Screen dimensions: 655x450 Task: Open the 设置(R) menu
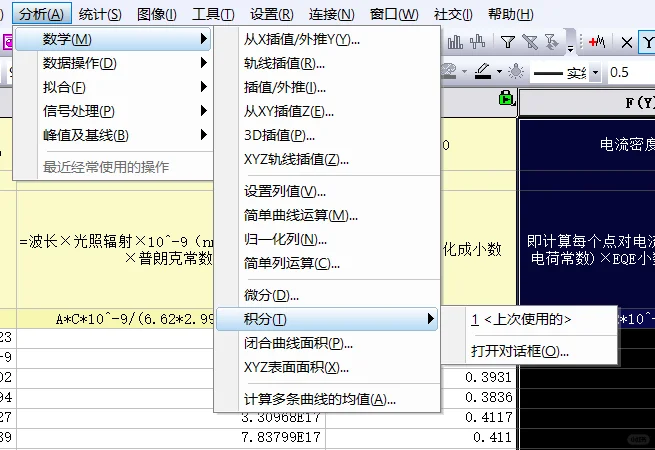click(272, 14)
